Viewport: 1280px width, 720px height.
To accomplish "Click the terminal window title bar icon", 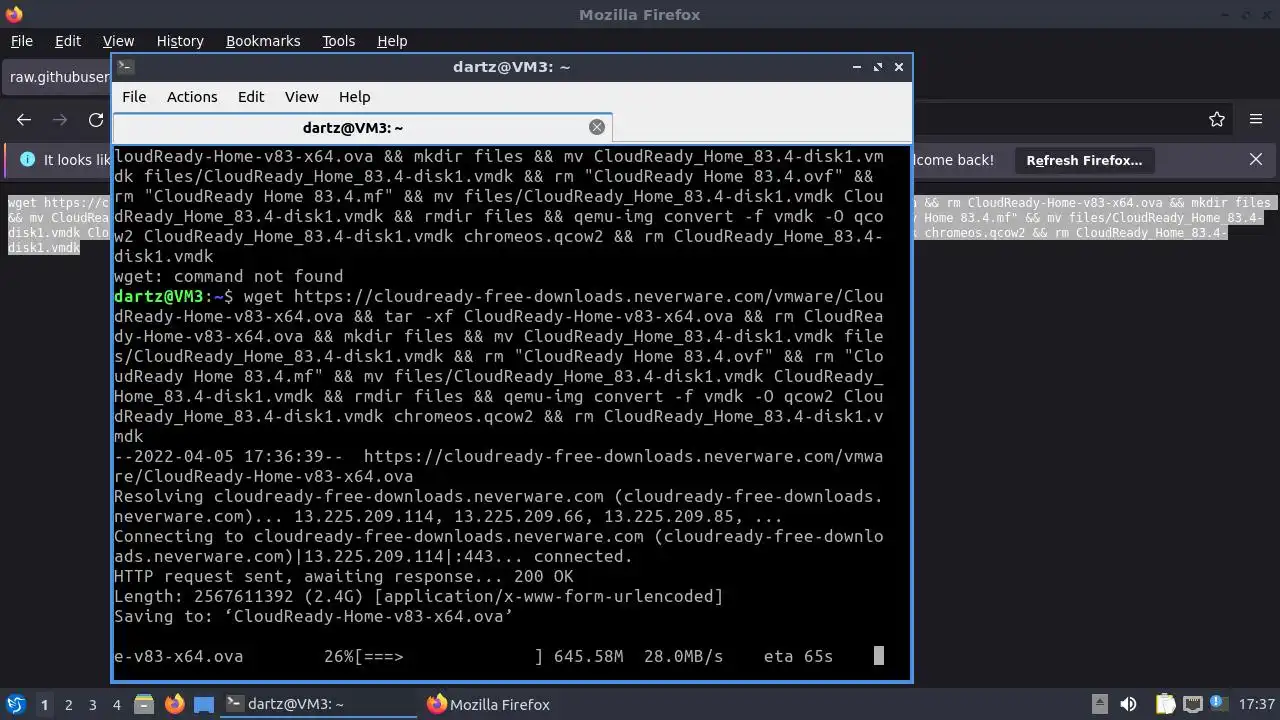I will tap(125, 67).
